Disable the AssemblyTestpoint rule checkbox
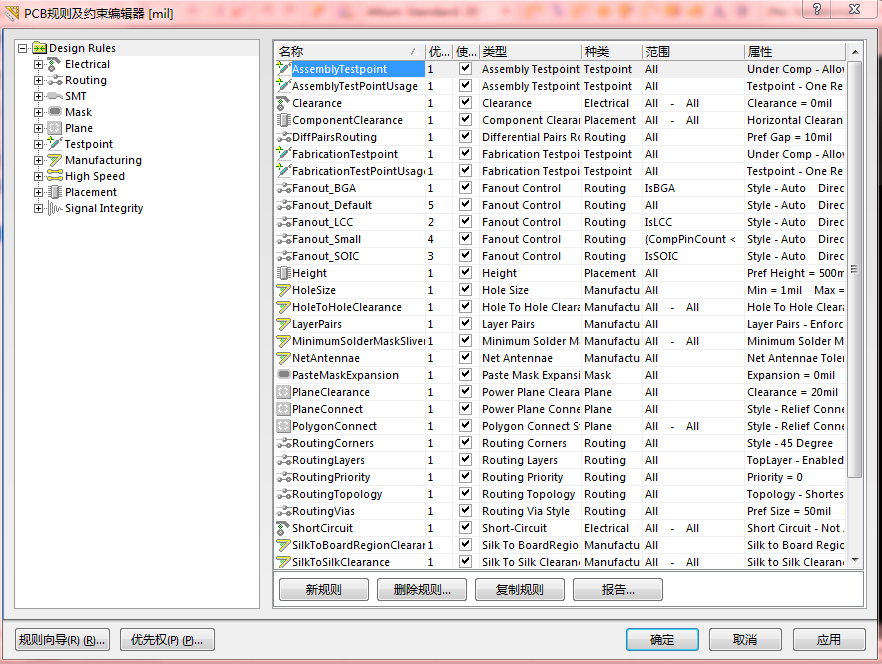The width and height of the screenshot is (882, 664). point(465,69)
